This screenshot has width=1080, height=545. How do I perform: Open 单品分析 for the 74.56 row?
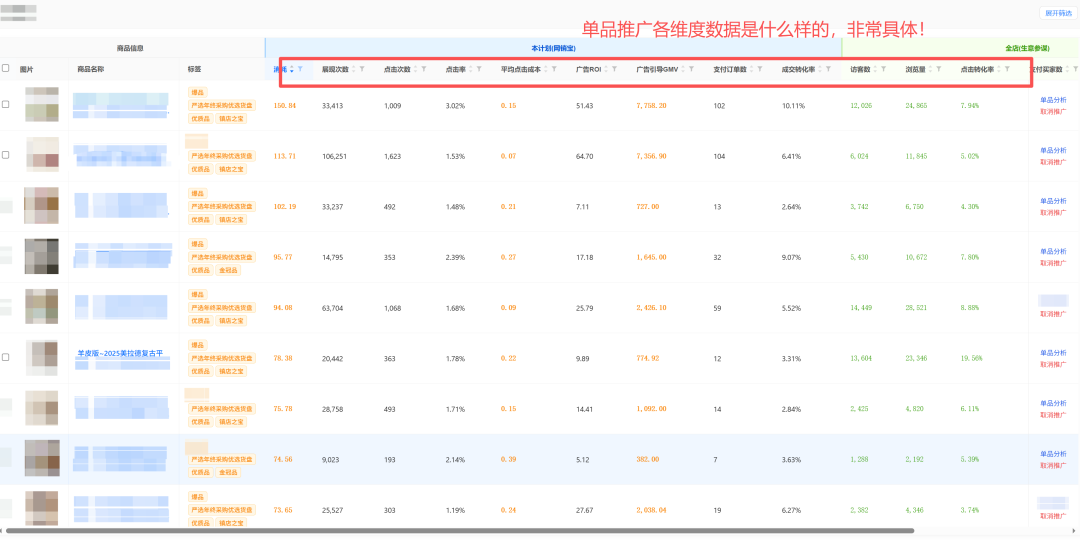1053,453
